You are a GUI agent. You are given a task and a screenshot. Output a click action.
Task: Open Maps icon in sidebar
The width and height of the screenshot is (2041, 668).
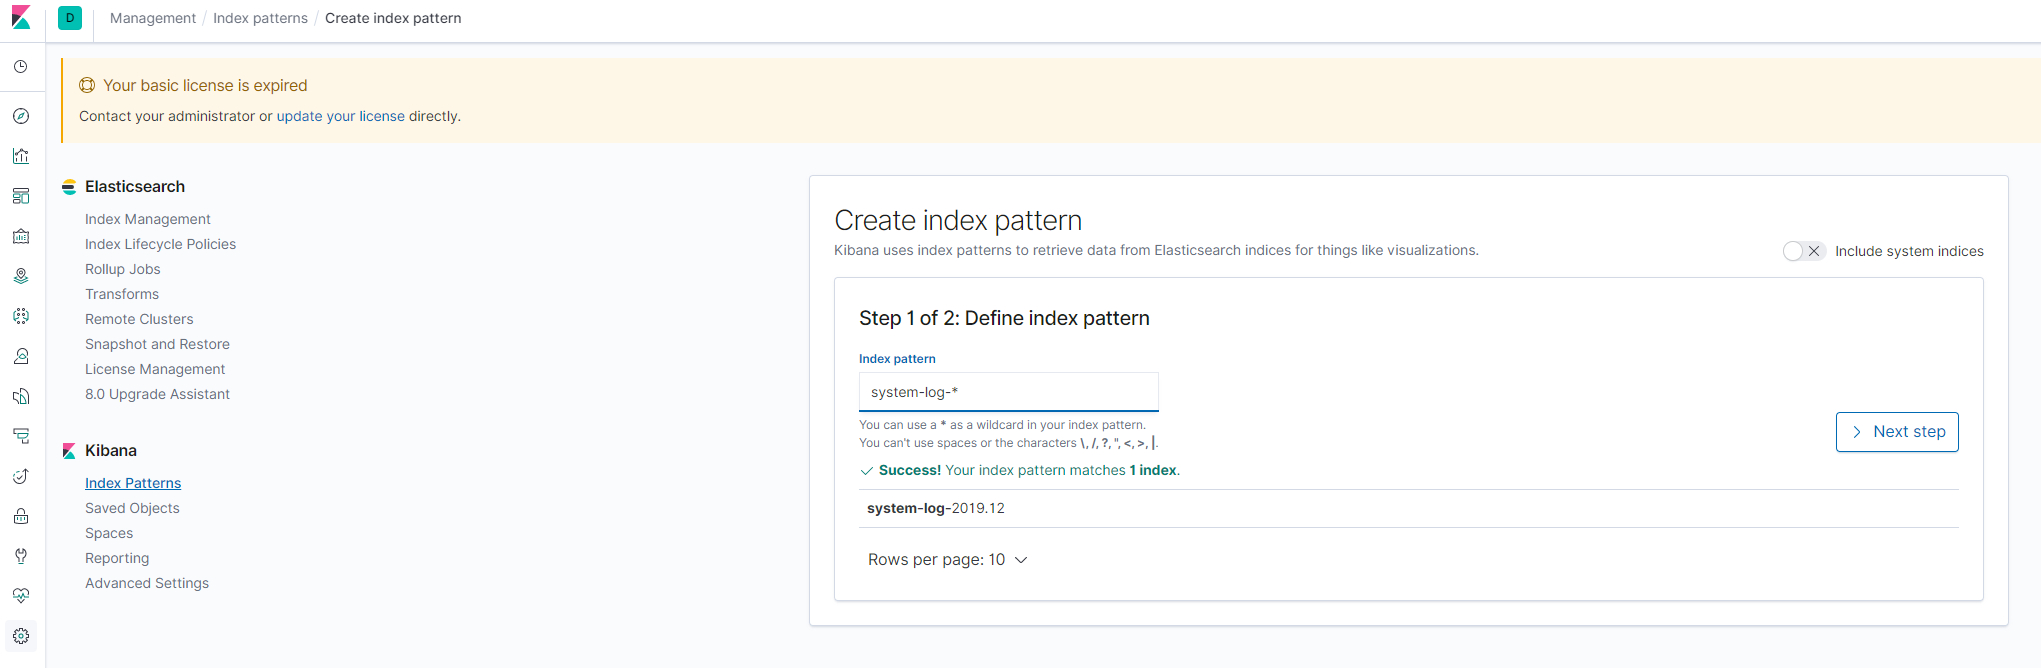(21, 276)
